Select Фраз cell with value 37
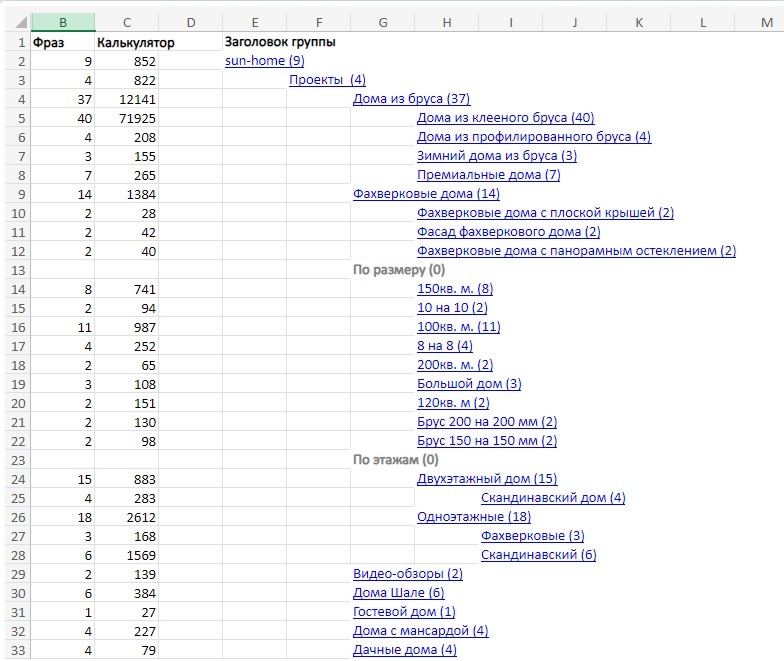 point(63,99)
